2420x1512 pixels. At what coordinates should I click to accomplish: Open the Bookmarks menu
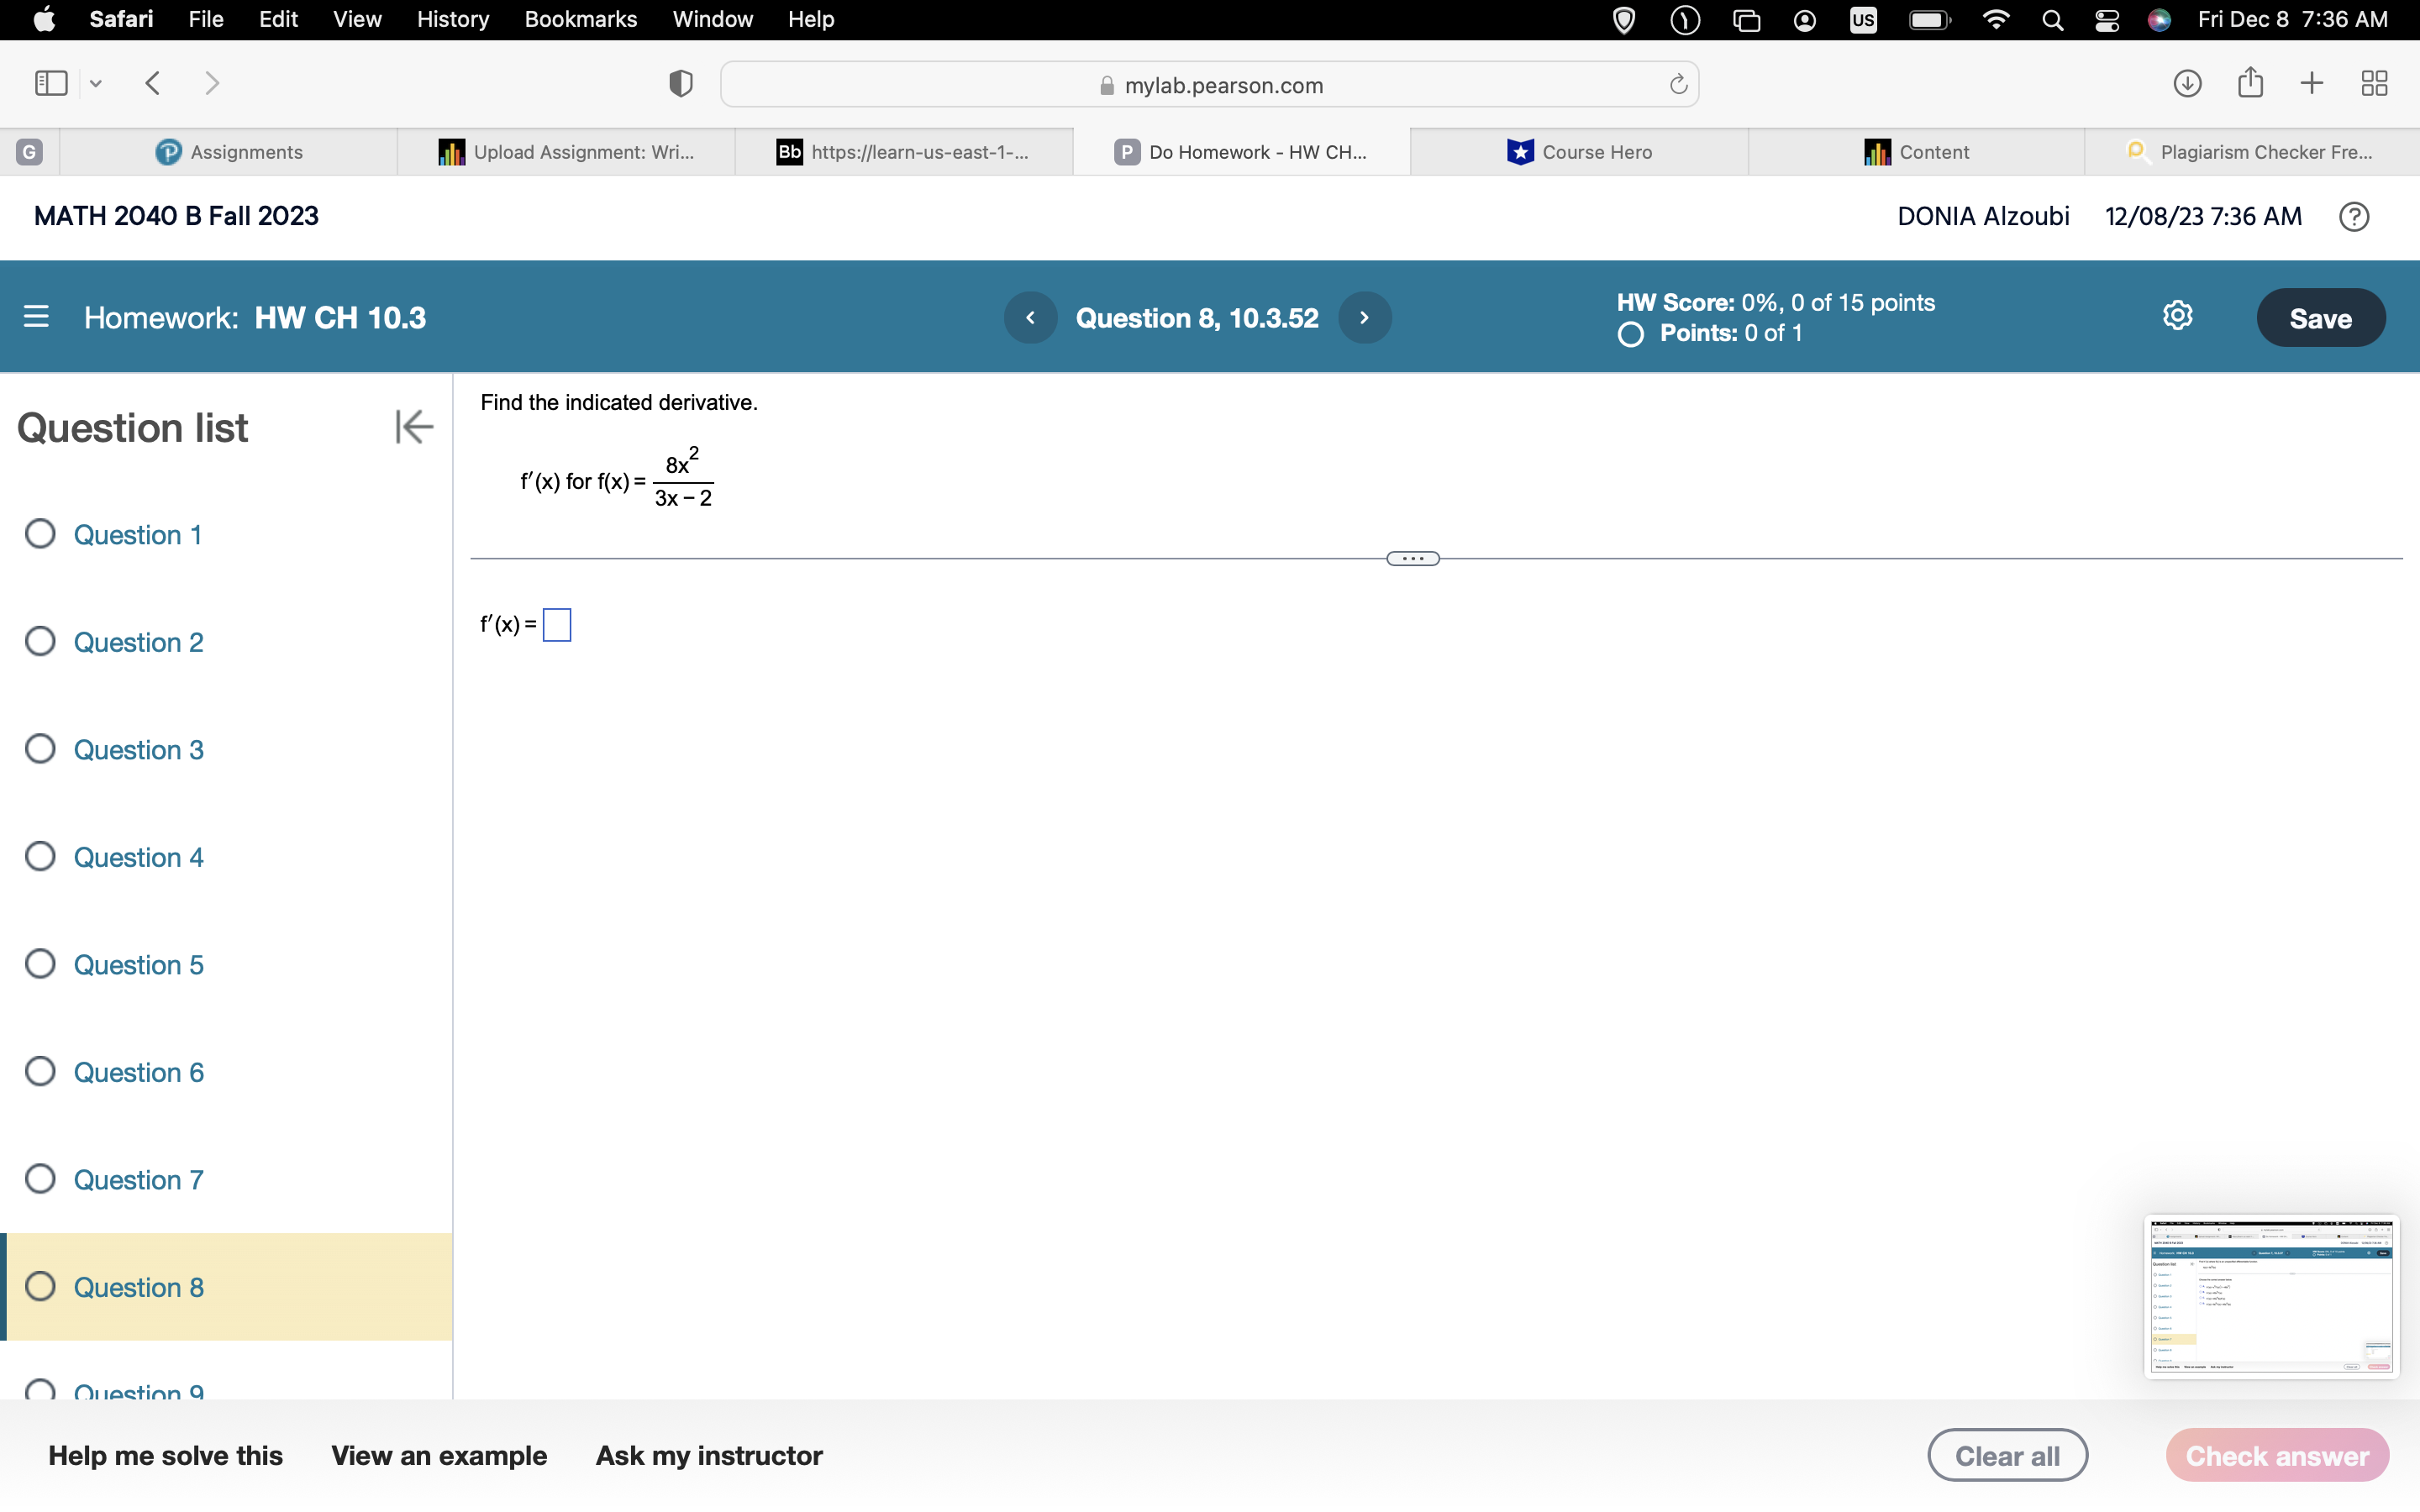pos(581,19)
